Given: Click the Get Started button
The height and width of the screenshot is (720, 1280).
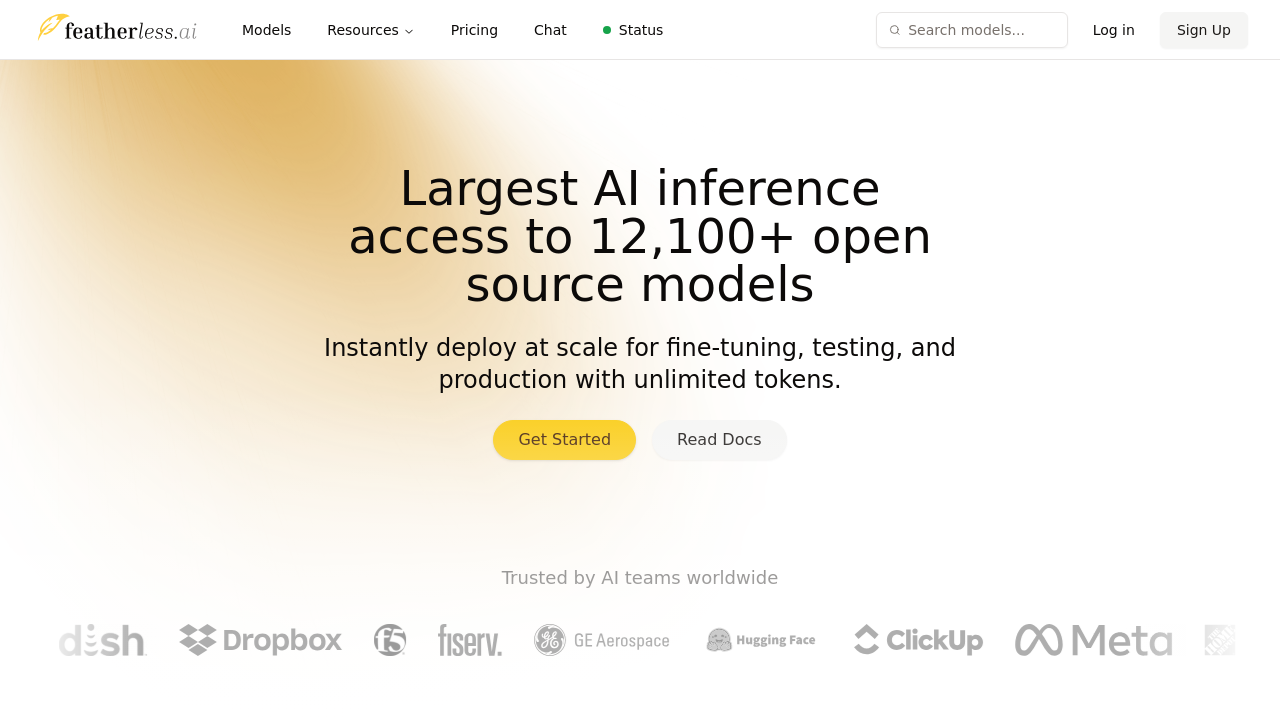Looking at the screenshot, I should point(564,440).
